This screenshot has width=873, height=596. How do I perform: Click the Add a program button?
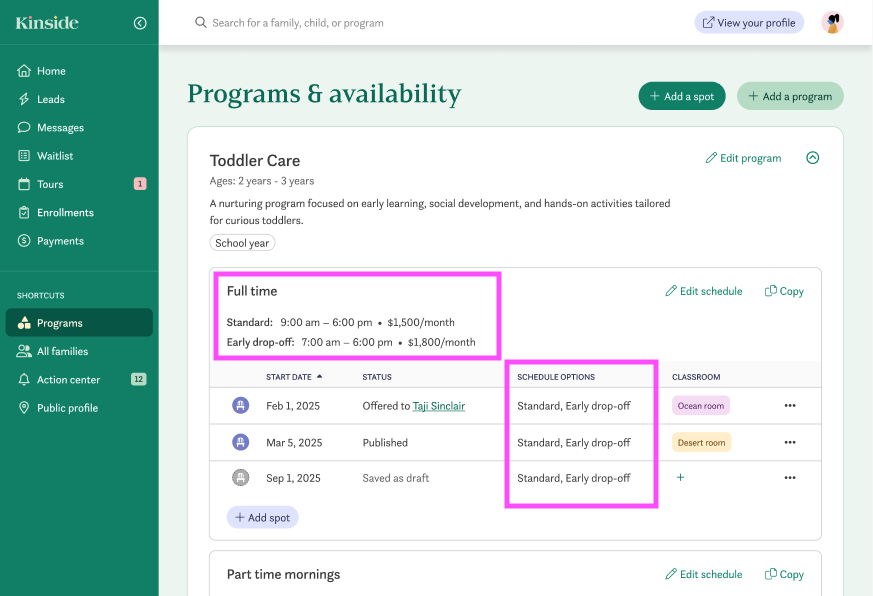(x=790, y=96)
